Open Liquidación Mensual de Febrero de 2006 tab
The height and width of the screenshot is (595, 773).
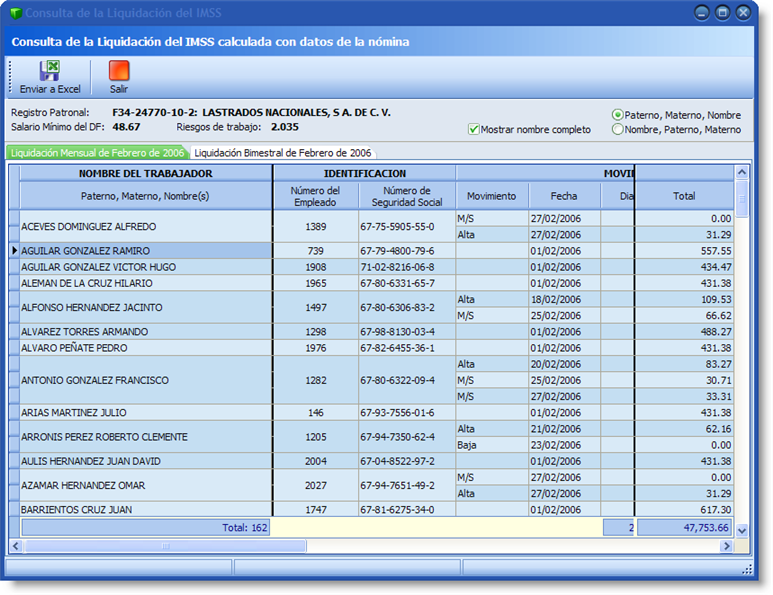(x=97, y=153)
